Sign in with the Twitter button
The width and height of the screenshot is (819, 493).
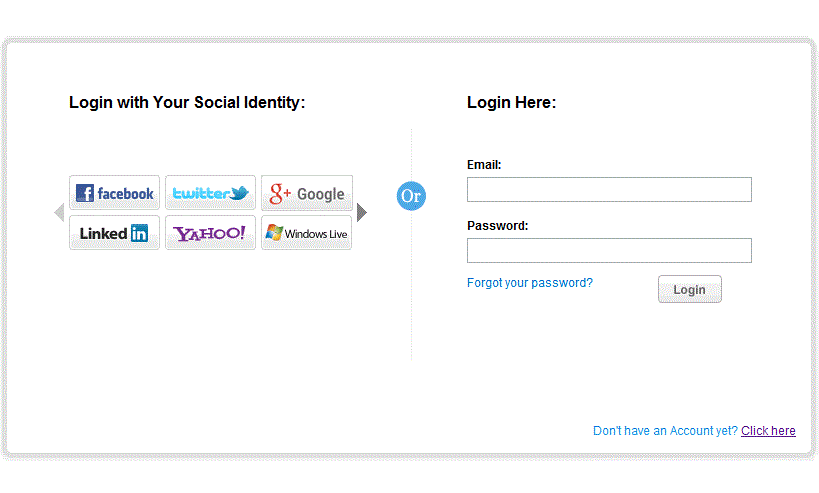tap(210, 193)
